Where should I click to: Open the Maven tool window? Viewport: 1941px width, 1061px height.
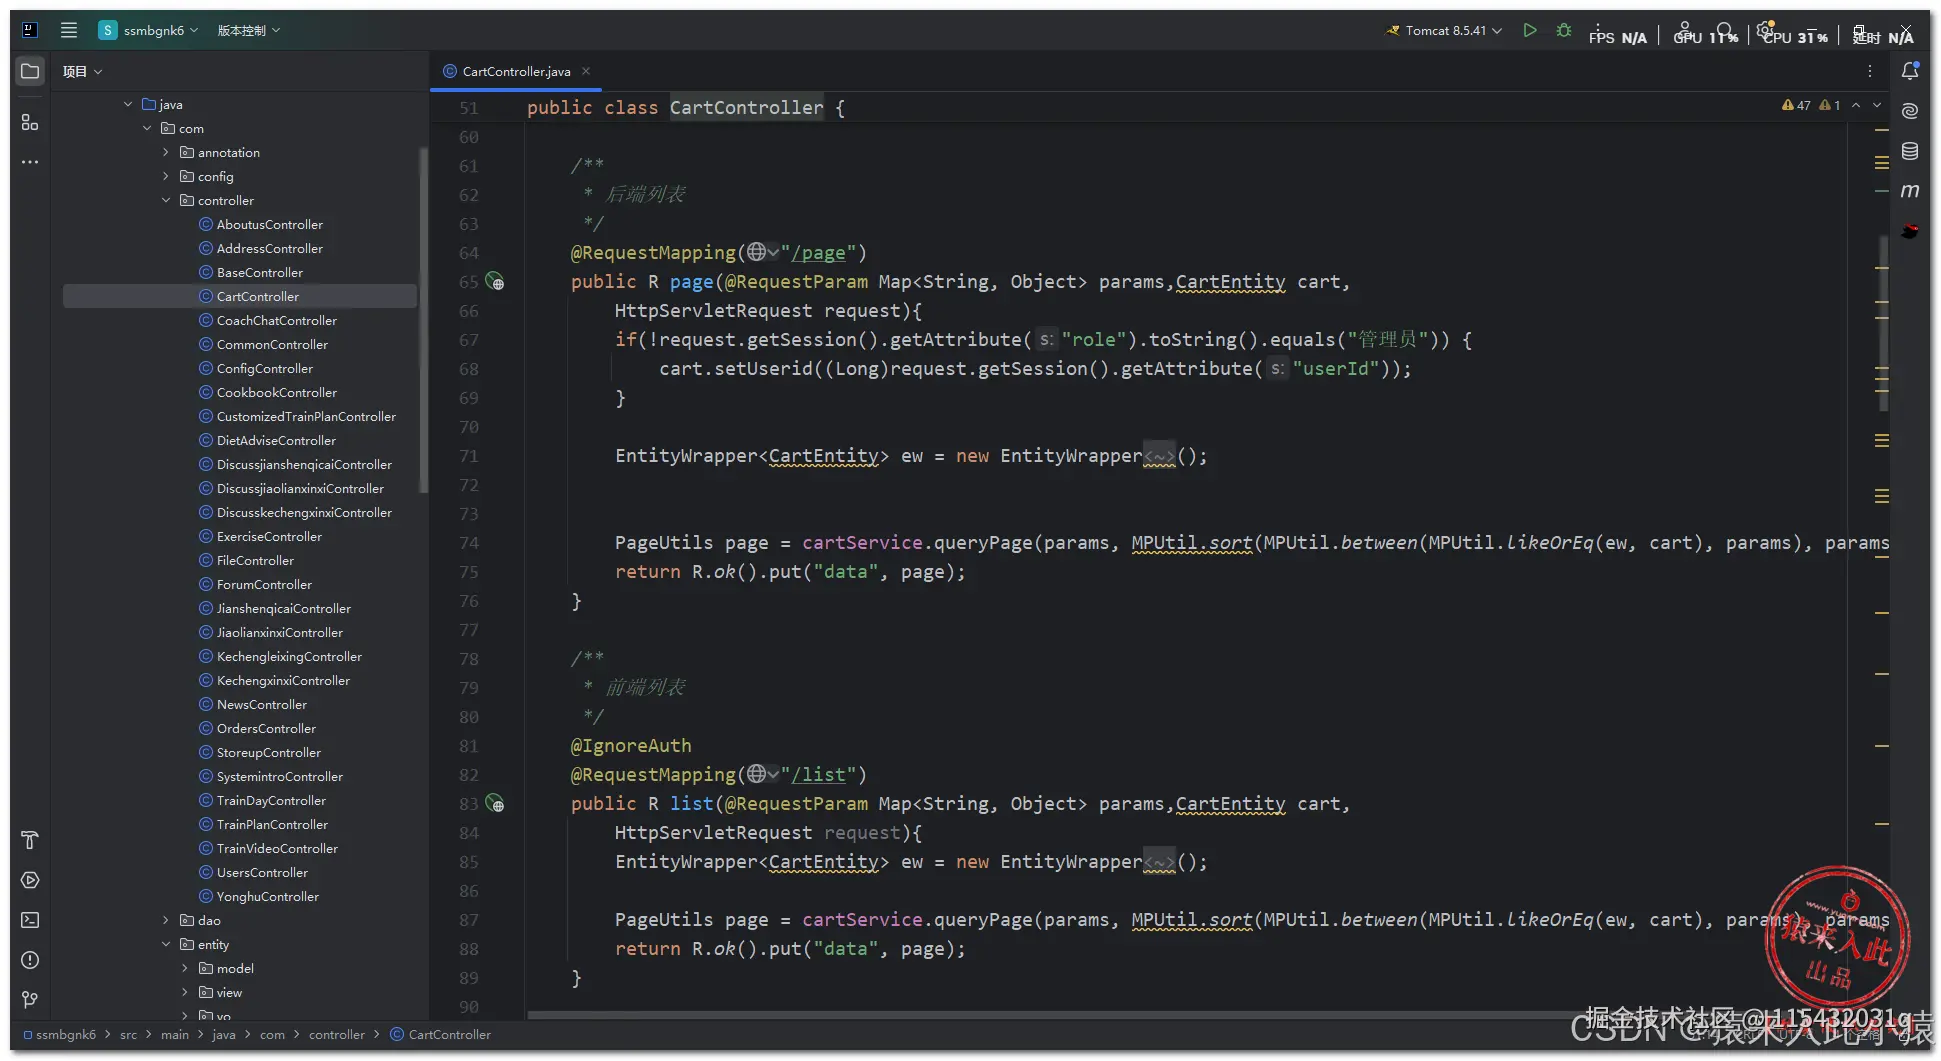(x=1910, y=190)
